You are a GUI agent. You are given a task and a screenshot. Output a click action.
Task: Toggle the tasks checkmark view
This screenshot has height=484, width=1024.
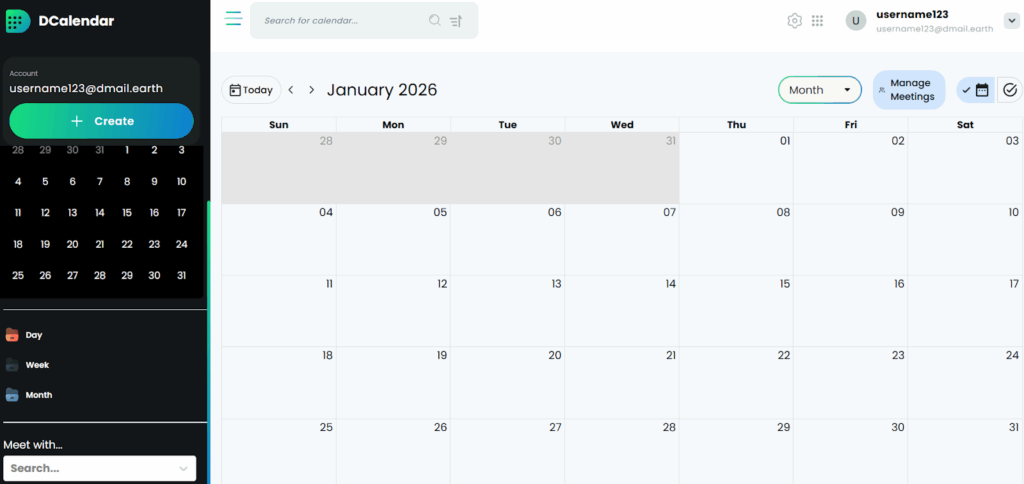pyautogui.click(x=1010, y=90)
